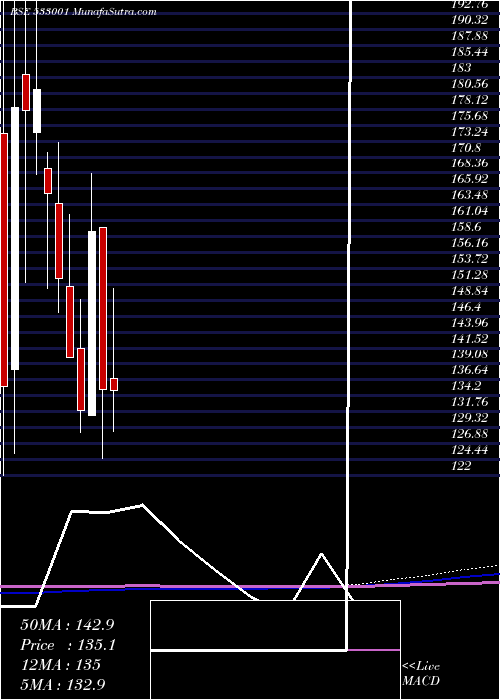Click the red candlestick topping near 183
Image resolution: width=500 pixels, height=700 pixels.
point(26,92)
